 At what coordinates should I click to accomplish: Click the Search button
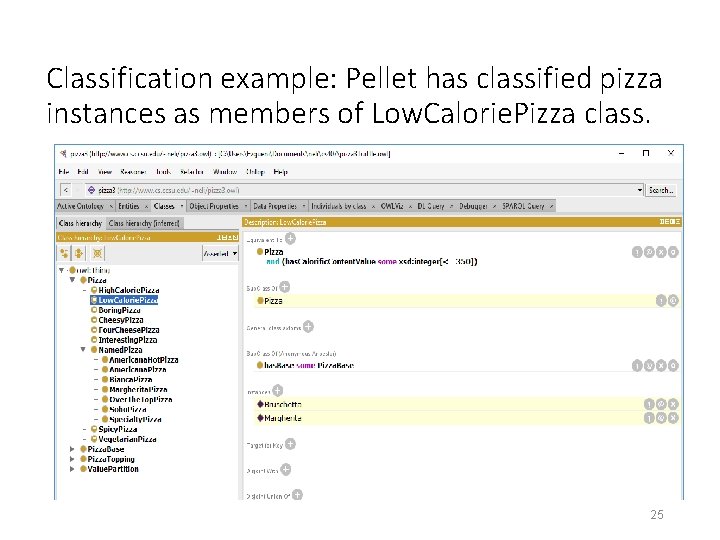[x=661, y=190]
